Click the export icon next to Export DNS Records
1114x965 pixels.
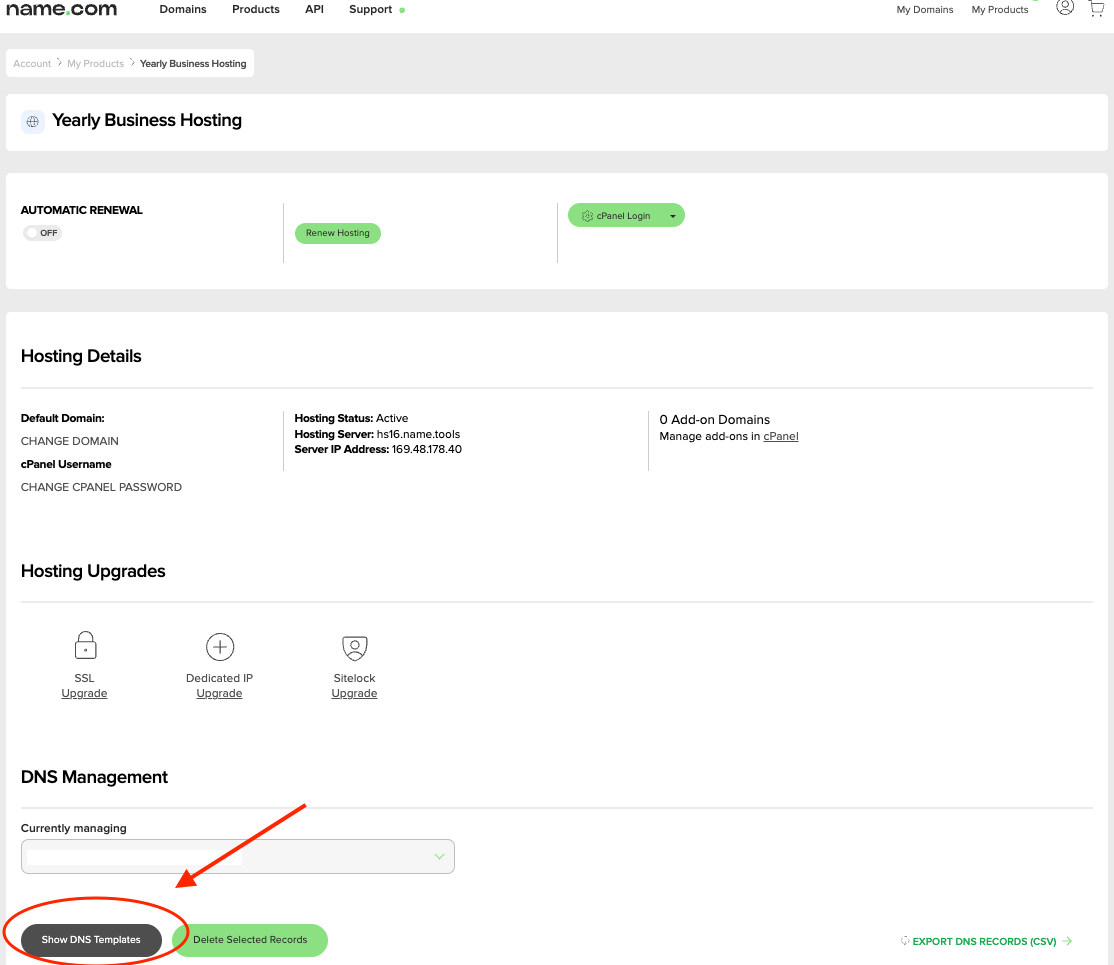tap(905, 941)
